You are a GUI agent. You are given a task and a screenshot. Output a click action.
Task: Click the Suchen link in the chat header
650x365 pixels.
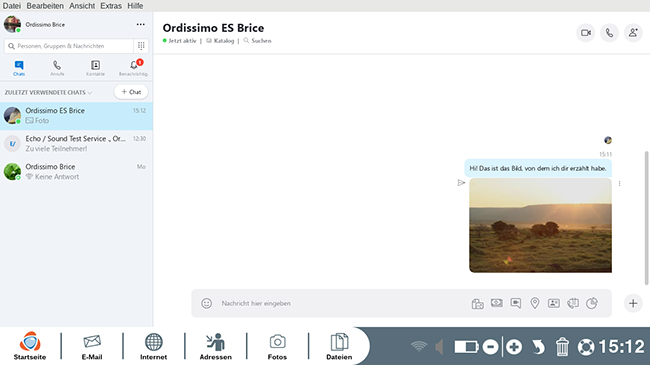257,41
